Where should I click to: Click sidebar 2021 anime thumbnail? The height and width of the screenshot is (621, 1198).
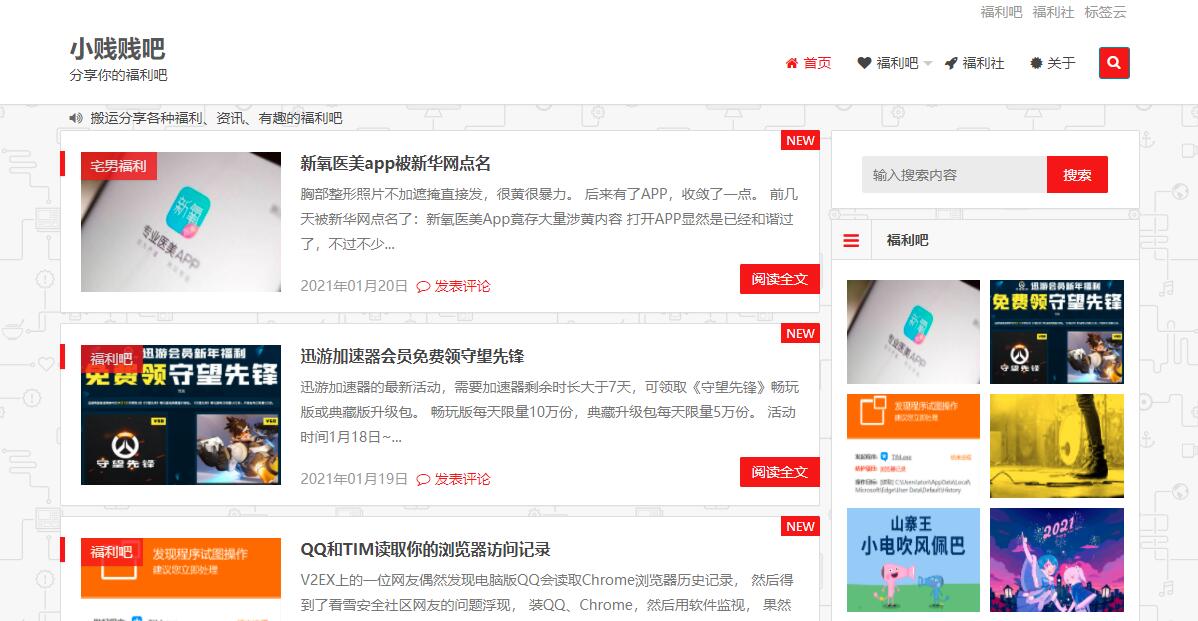pos(1057,560)
